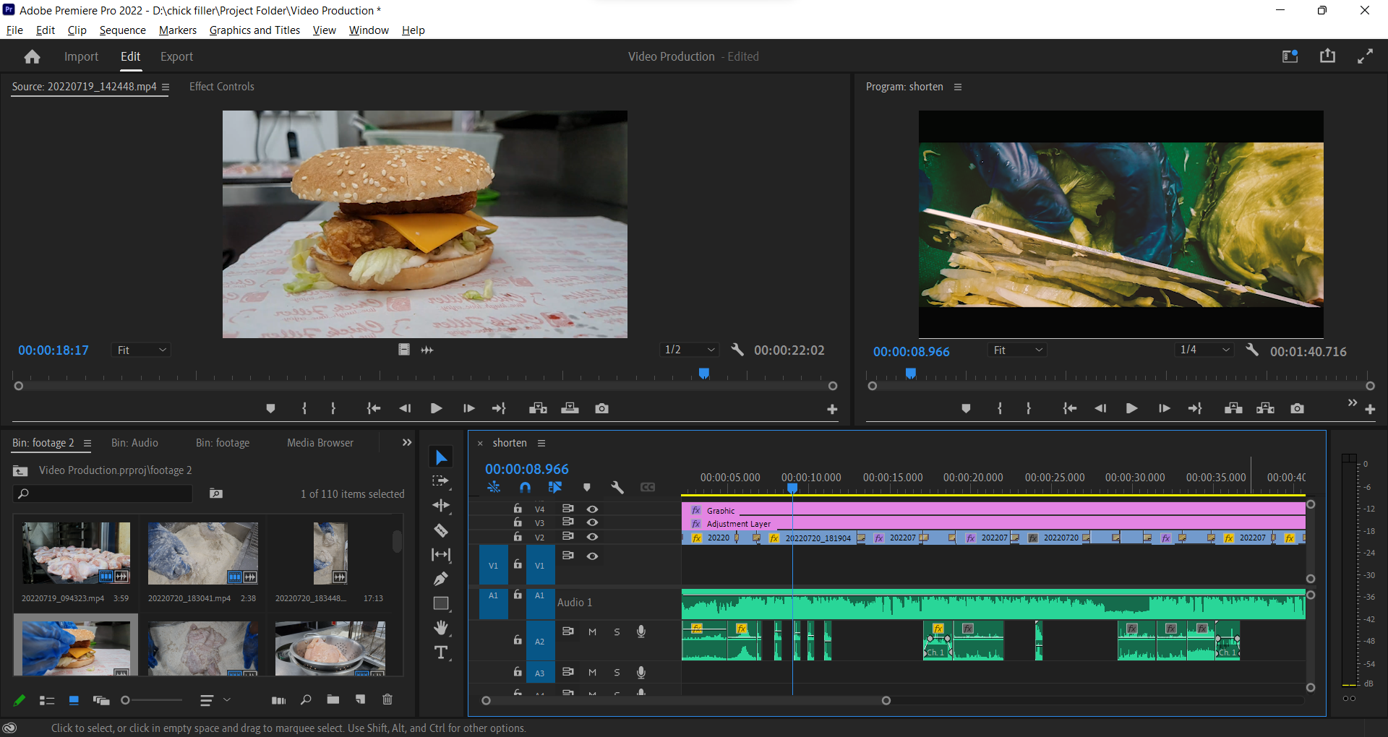Mute audio track A2

pos(592,632)
